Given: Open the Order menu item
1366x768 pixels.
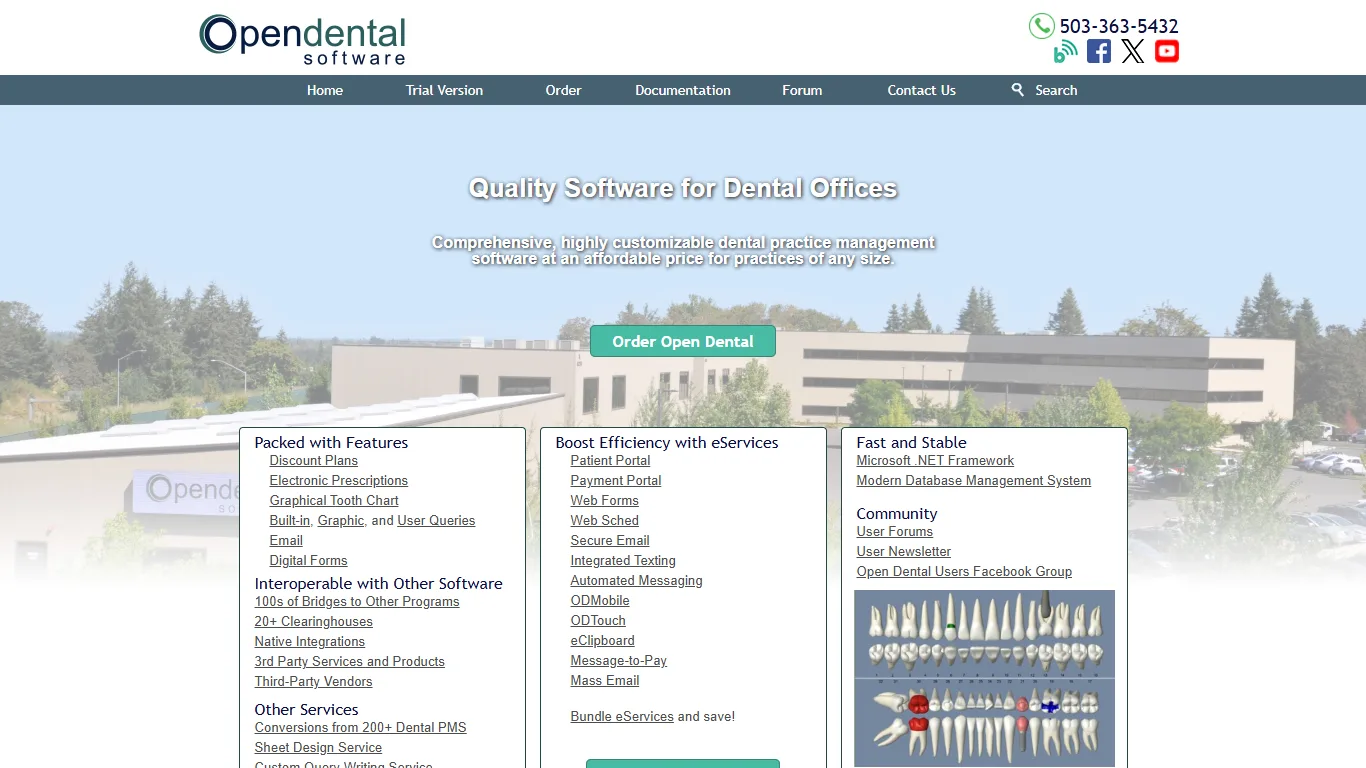Looking at the screenshot, I should click(x=563, y=90).
